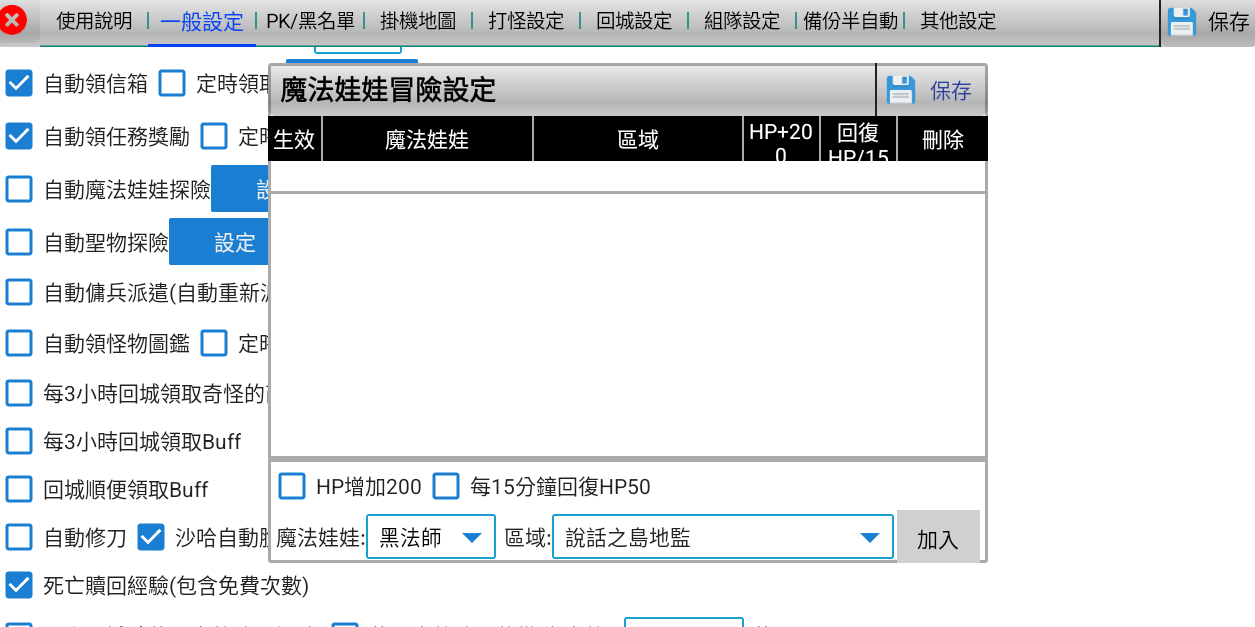Select the 一般設定 tab
This screenshot has height=627, width=1255.
[201, 21]
